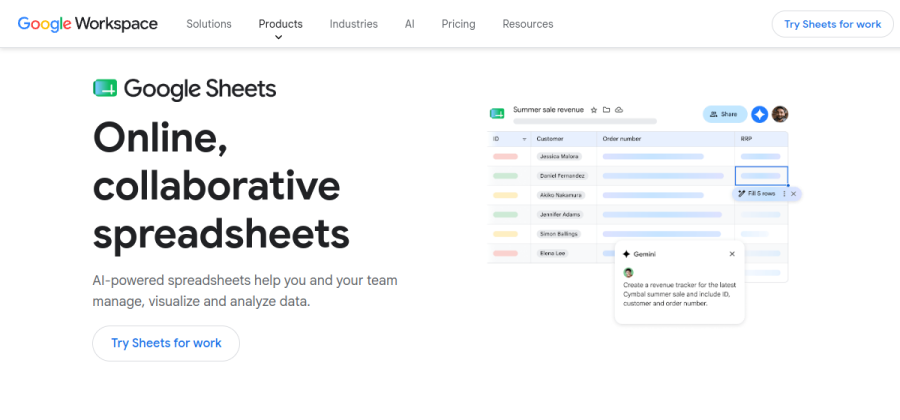The width and height of the screenshot is (900, 420).
Task: Select the Order number column header
Action: click(622, 139)
